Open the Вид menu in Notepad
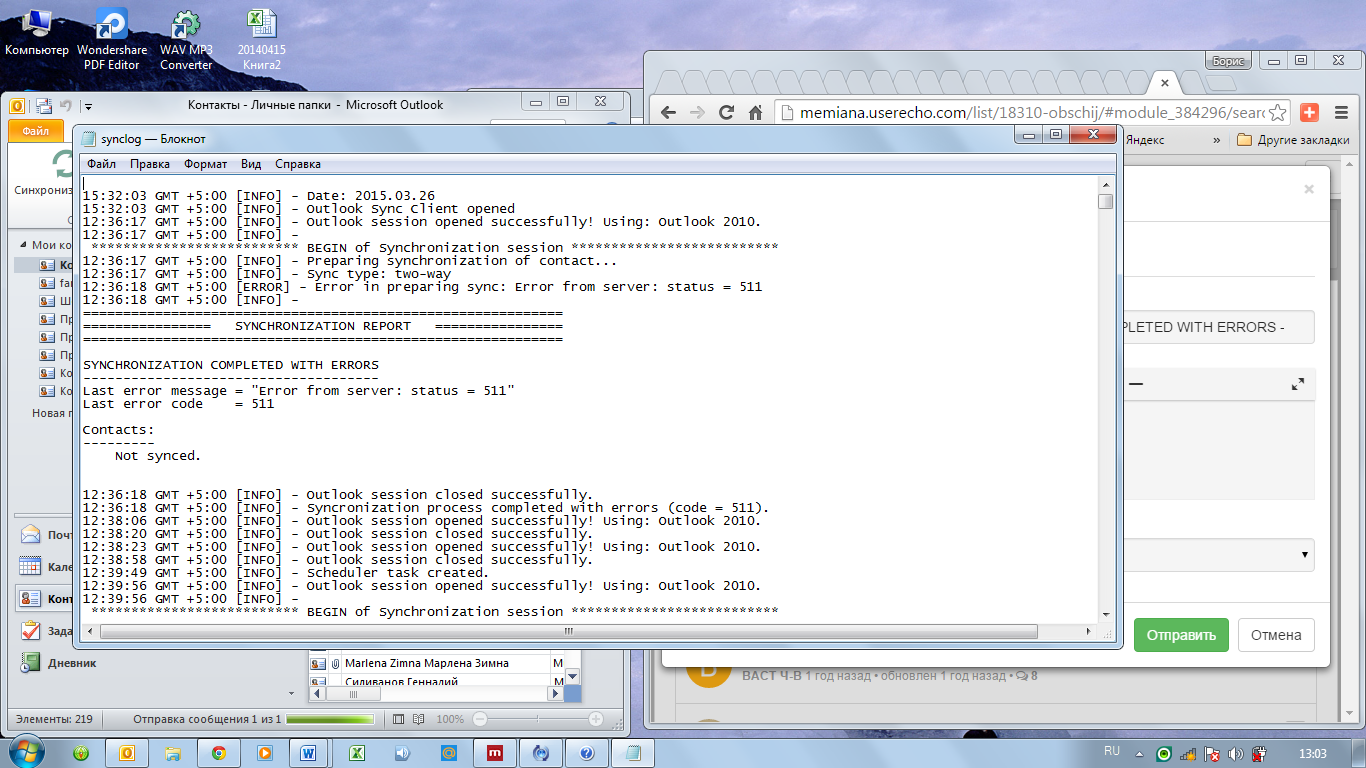Screen dimensions: 1366x768 click(x=251, y=163)
